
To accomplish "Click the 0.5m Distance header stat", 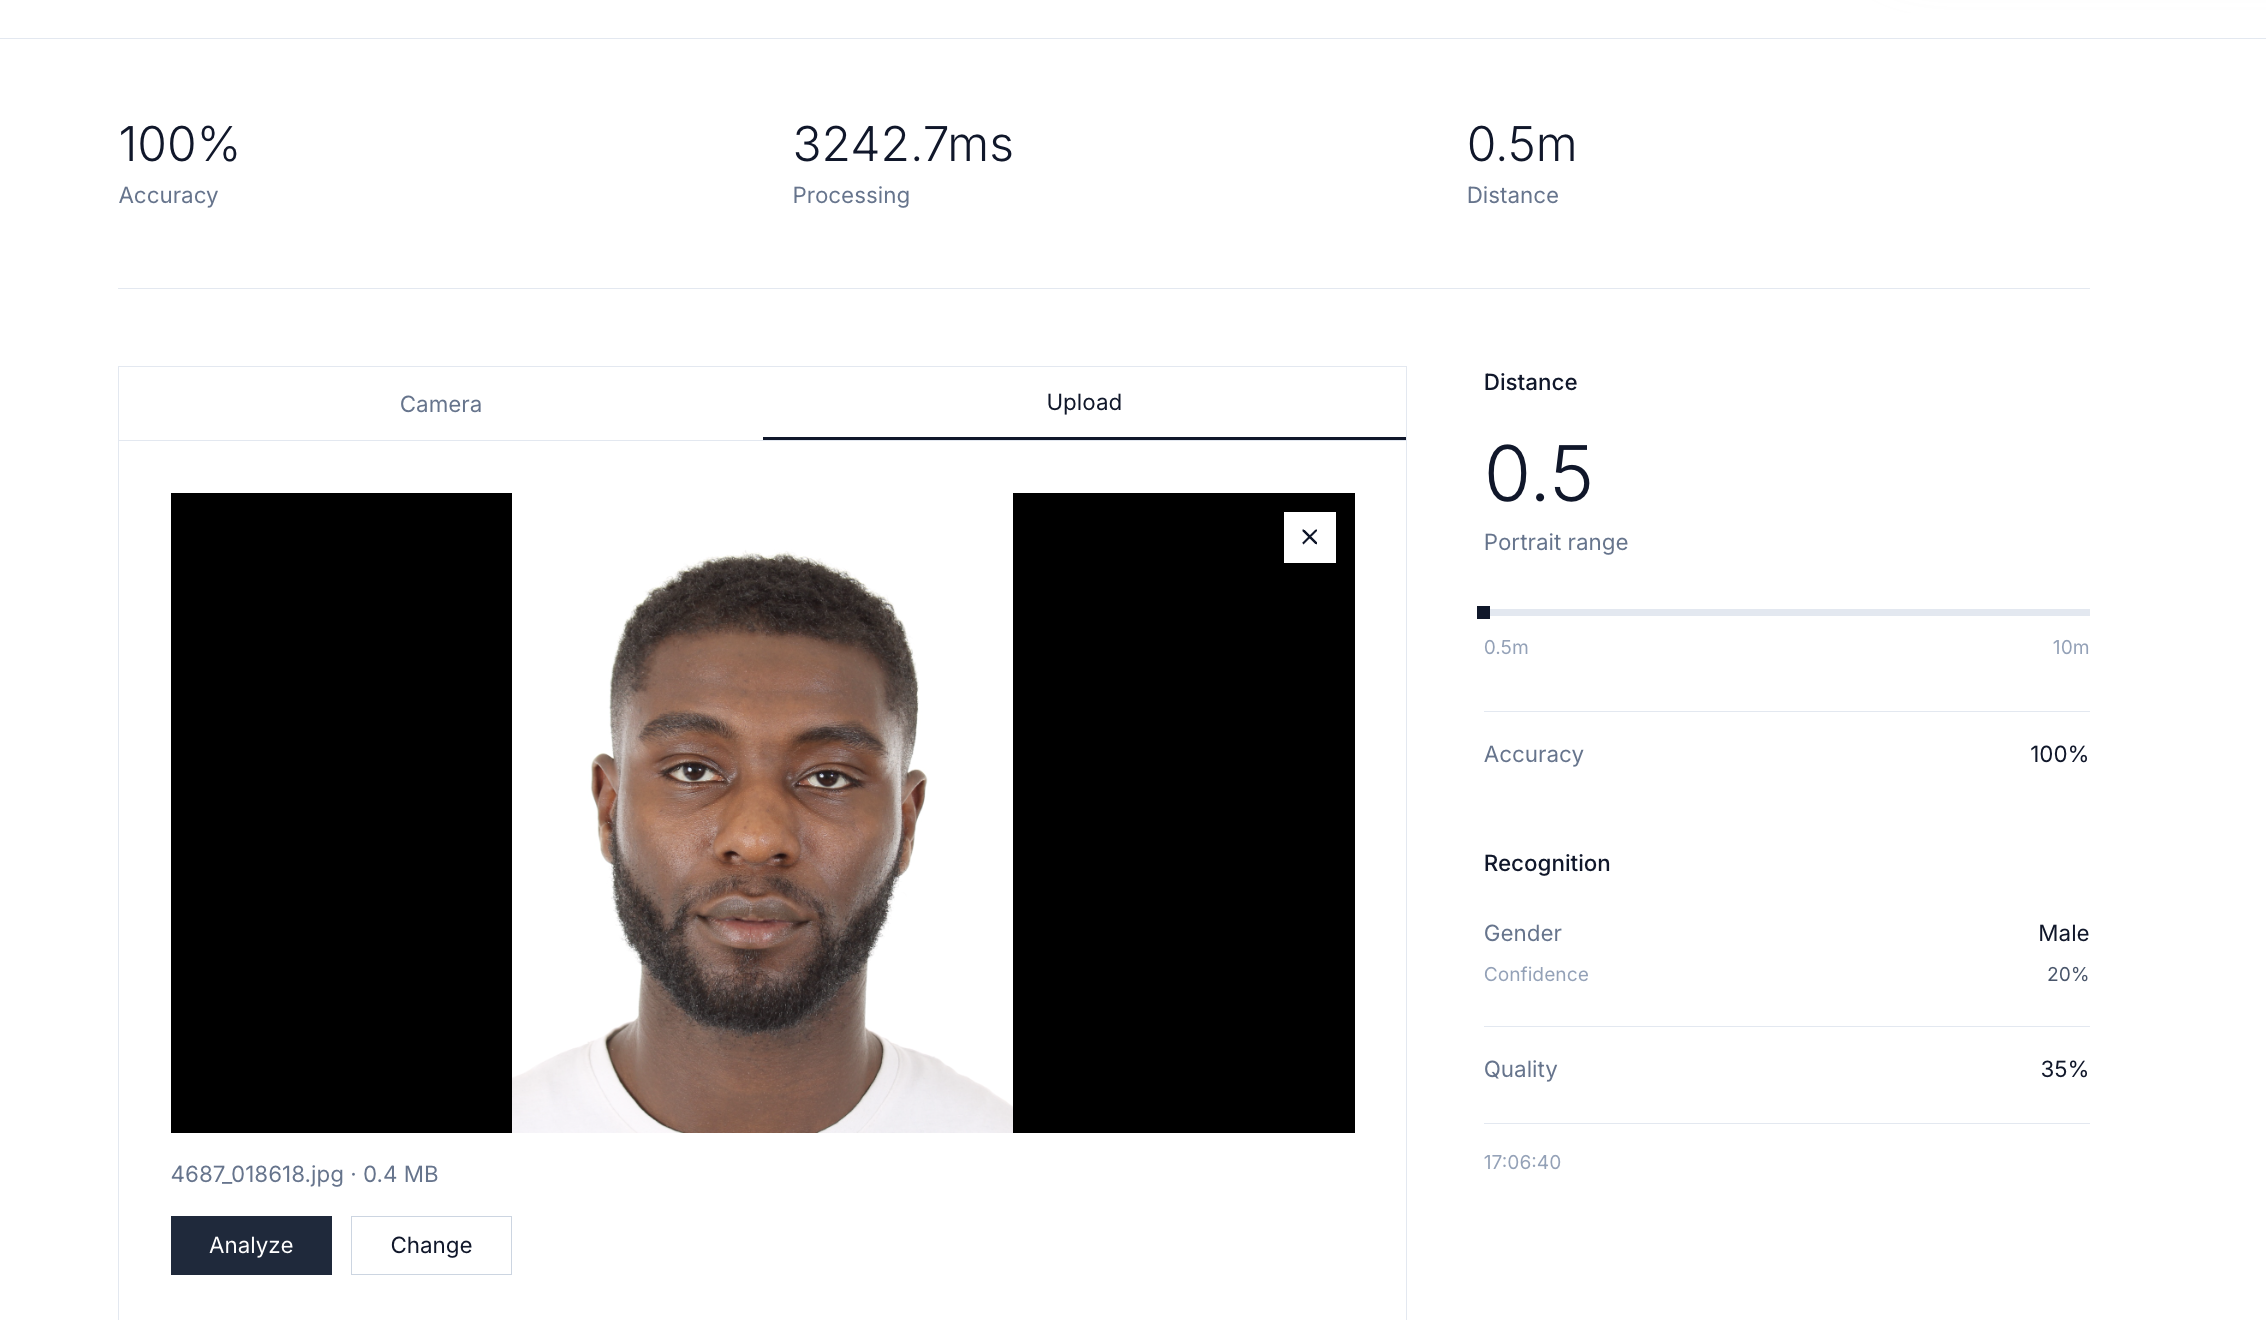I will 1521,145.
